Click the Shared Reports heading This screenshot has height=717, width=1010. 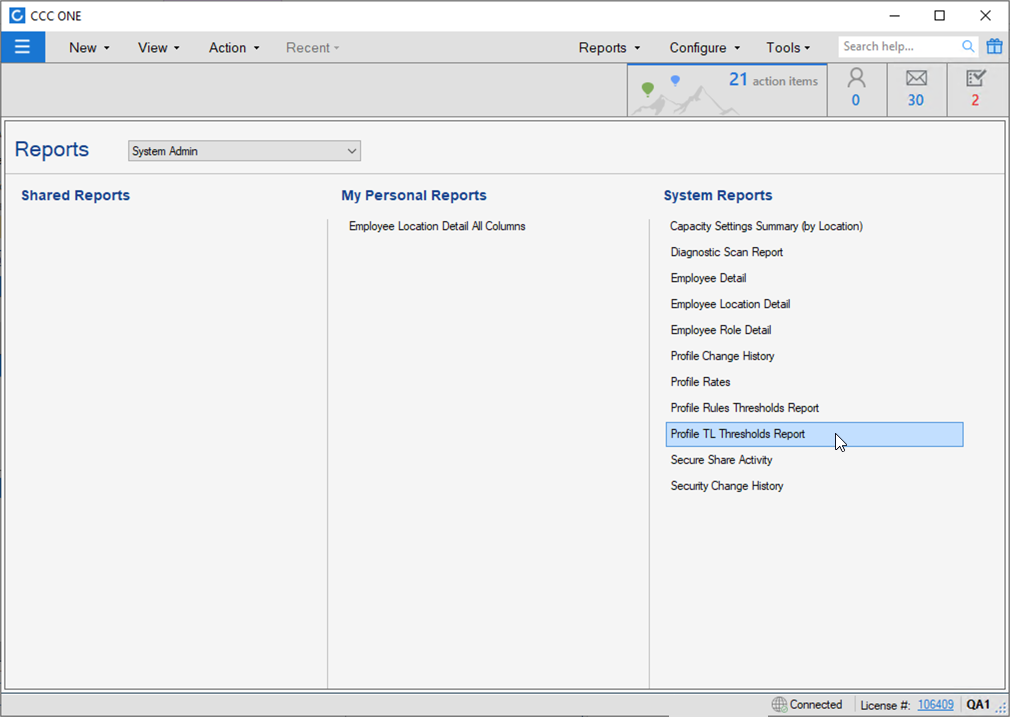75,195
